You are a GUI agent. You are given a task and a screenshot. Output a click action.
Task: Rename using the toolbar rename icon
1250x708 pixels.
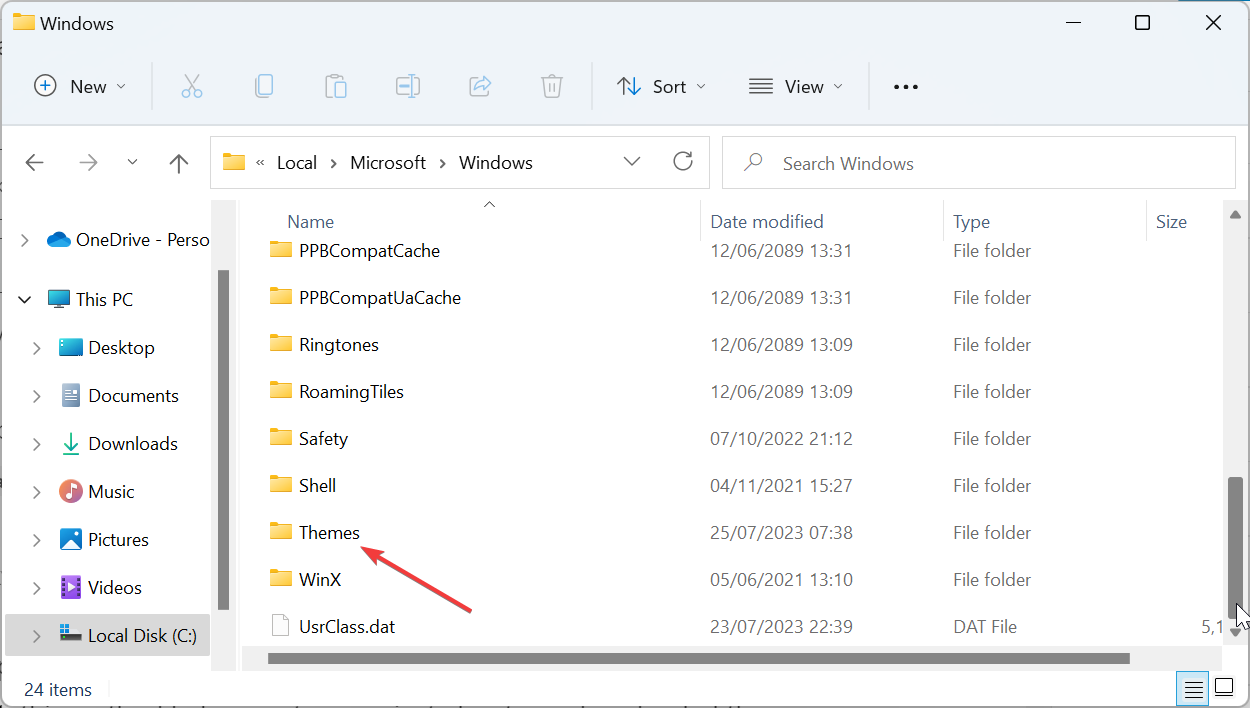point(408,86)
